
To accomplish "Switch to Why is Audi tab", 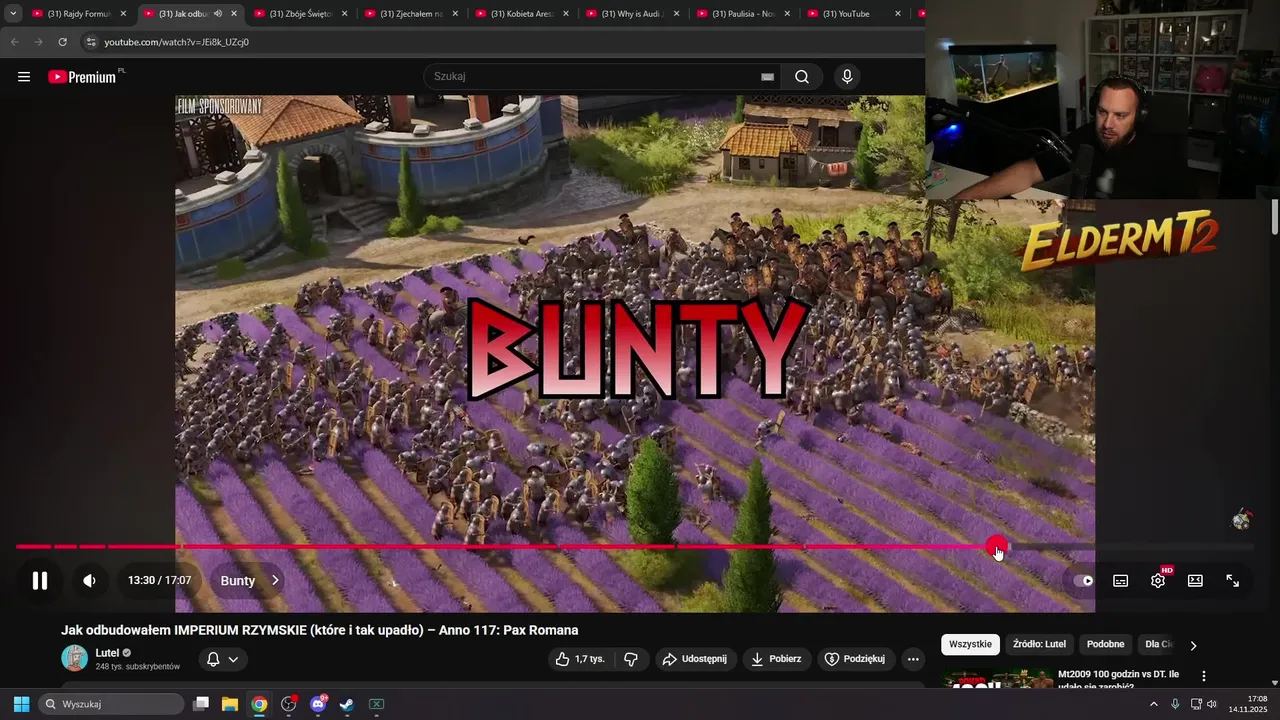I will pos(634,14).
